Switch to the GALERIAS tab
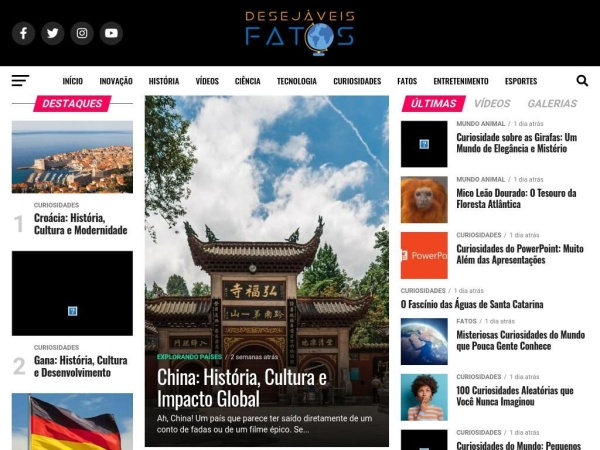The image size is (600, 450). (x=552, y=103)
